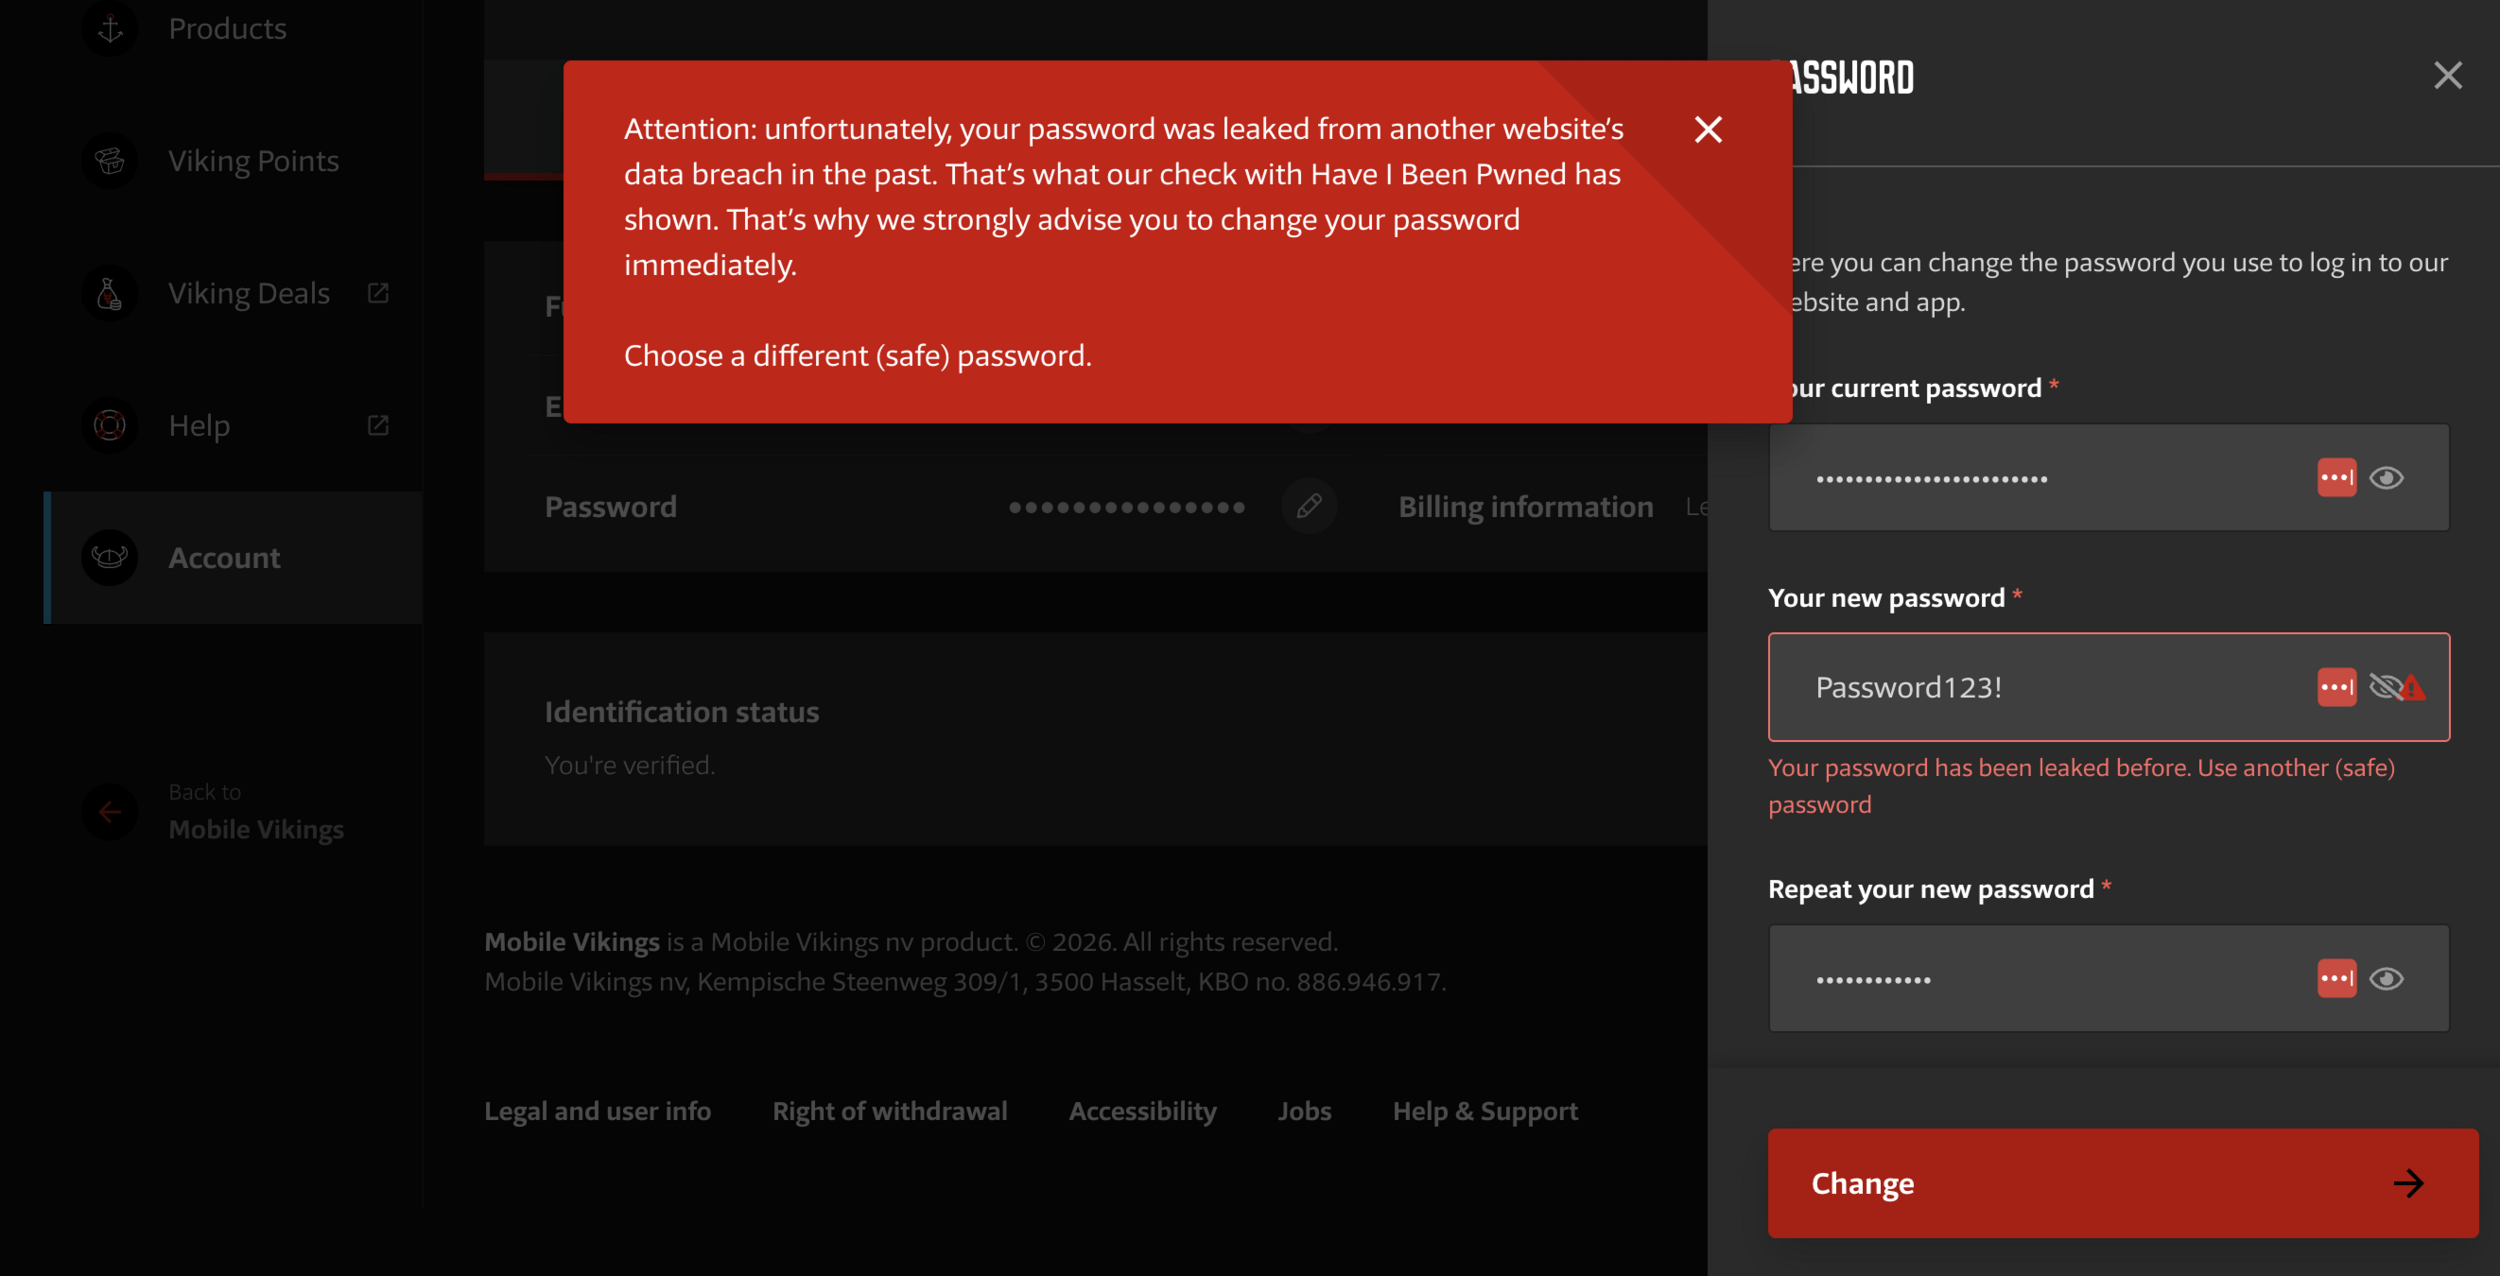Show the current password with eye icon

[x=2387, y=478]
